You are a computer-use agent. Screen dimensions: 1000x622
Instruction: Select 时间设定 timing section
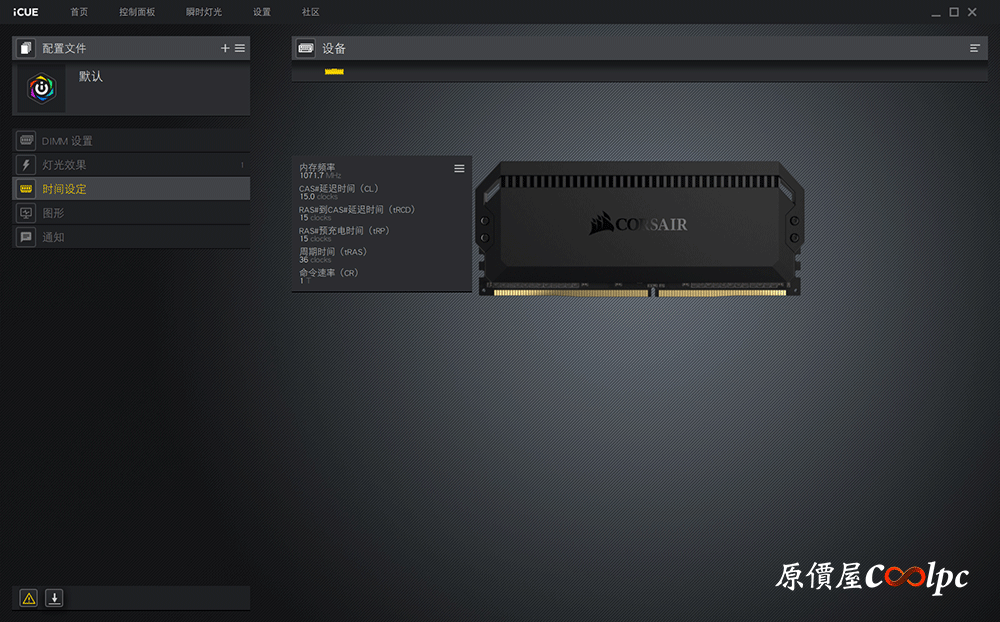coord(131,189)
